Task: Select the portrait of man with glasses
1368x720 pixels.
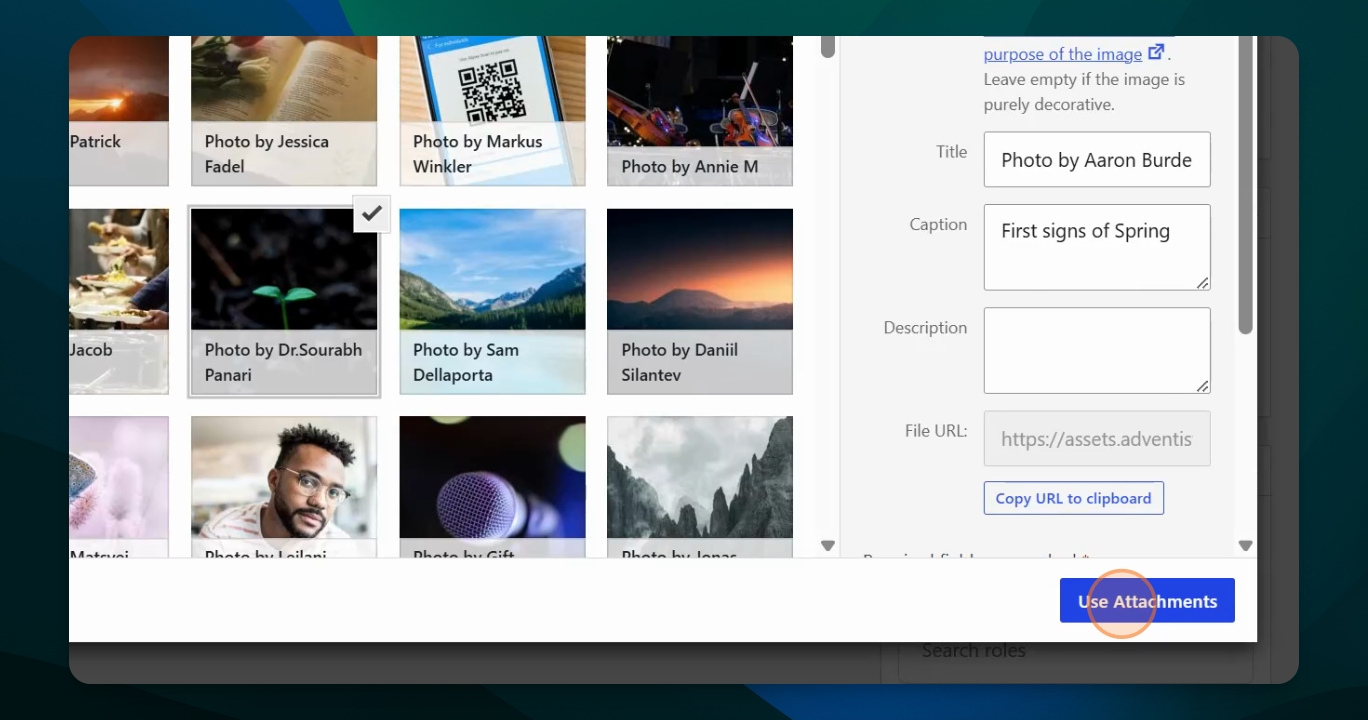Action: [284, 487]
